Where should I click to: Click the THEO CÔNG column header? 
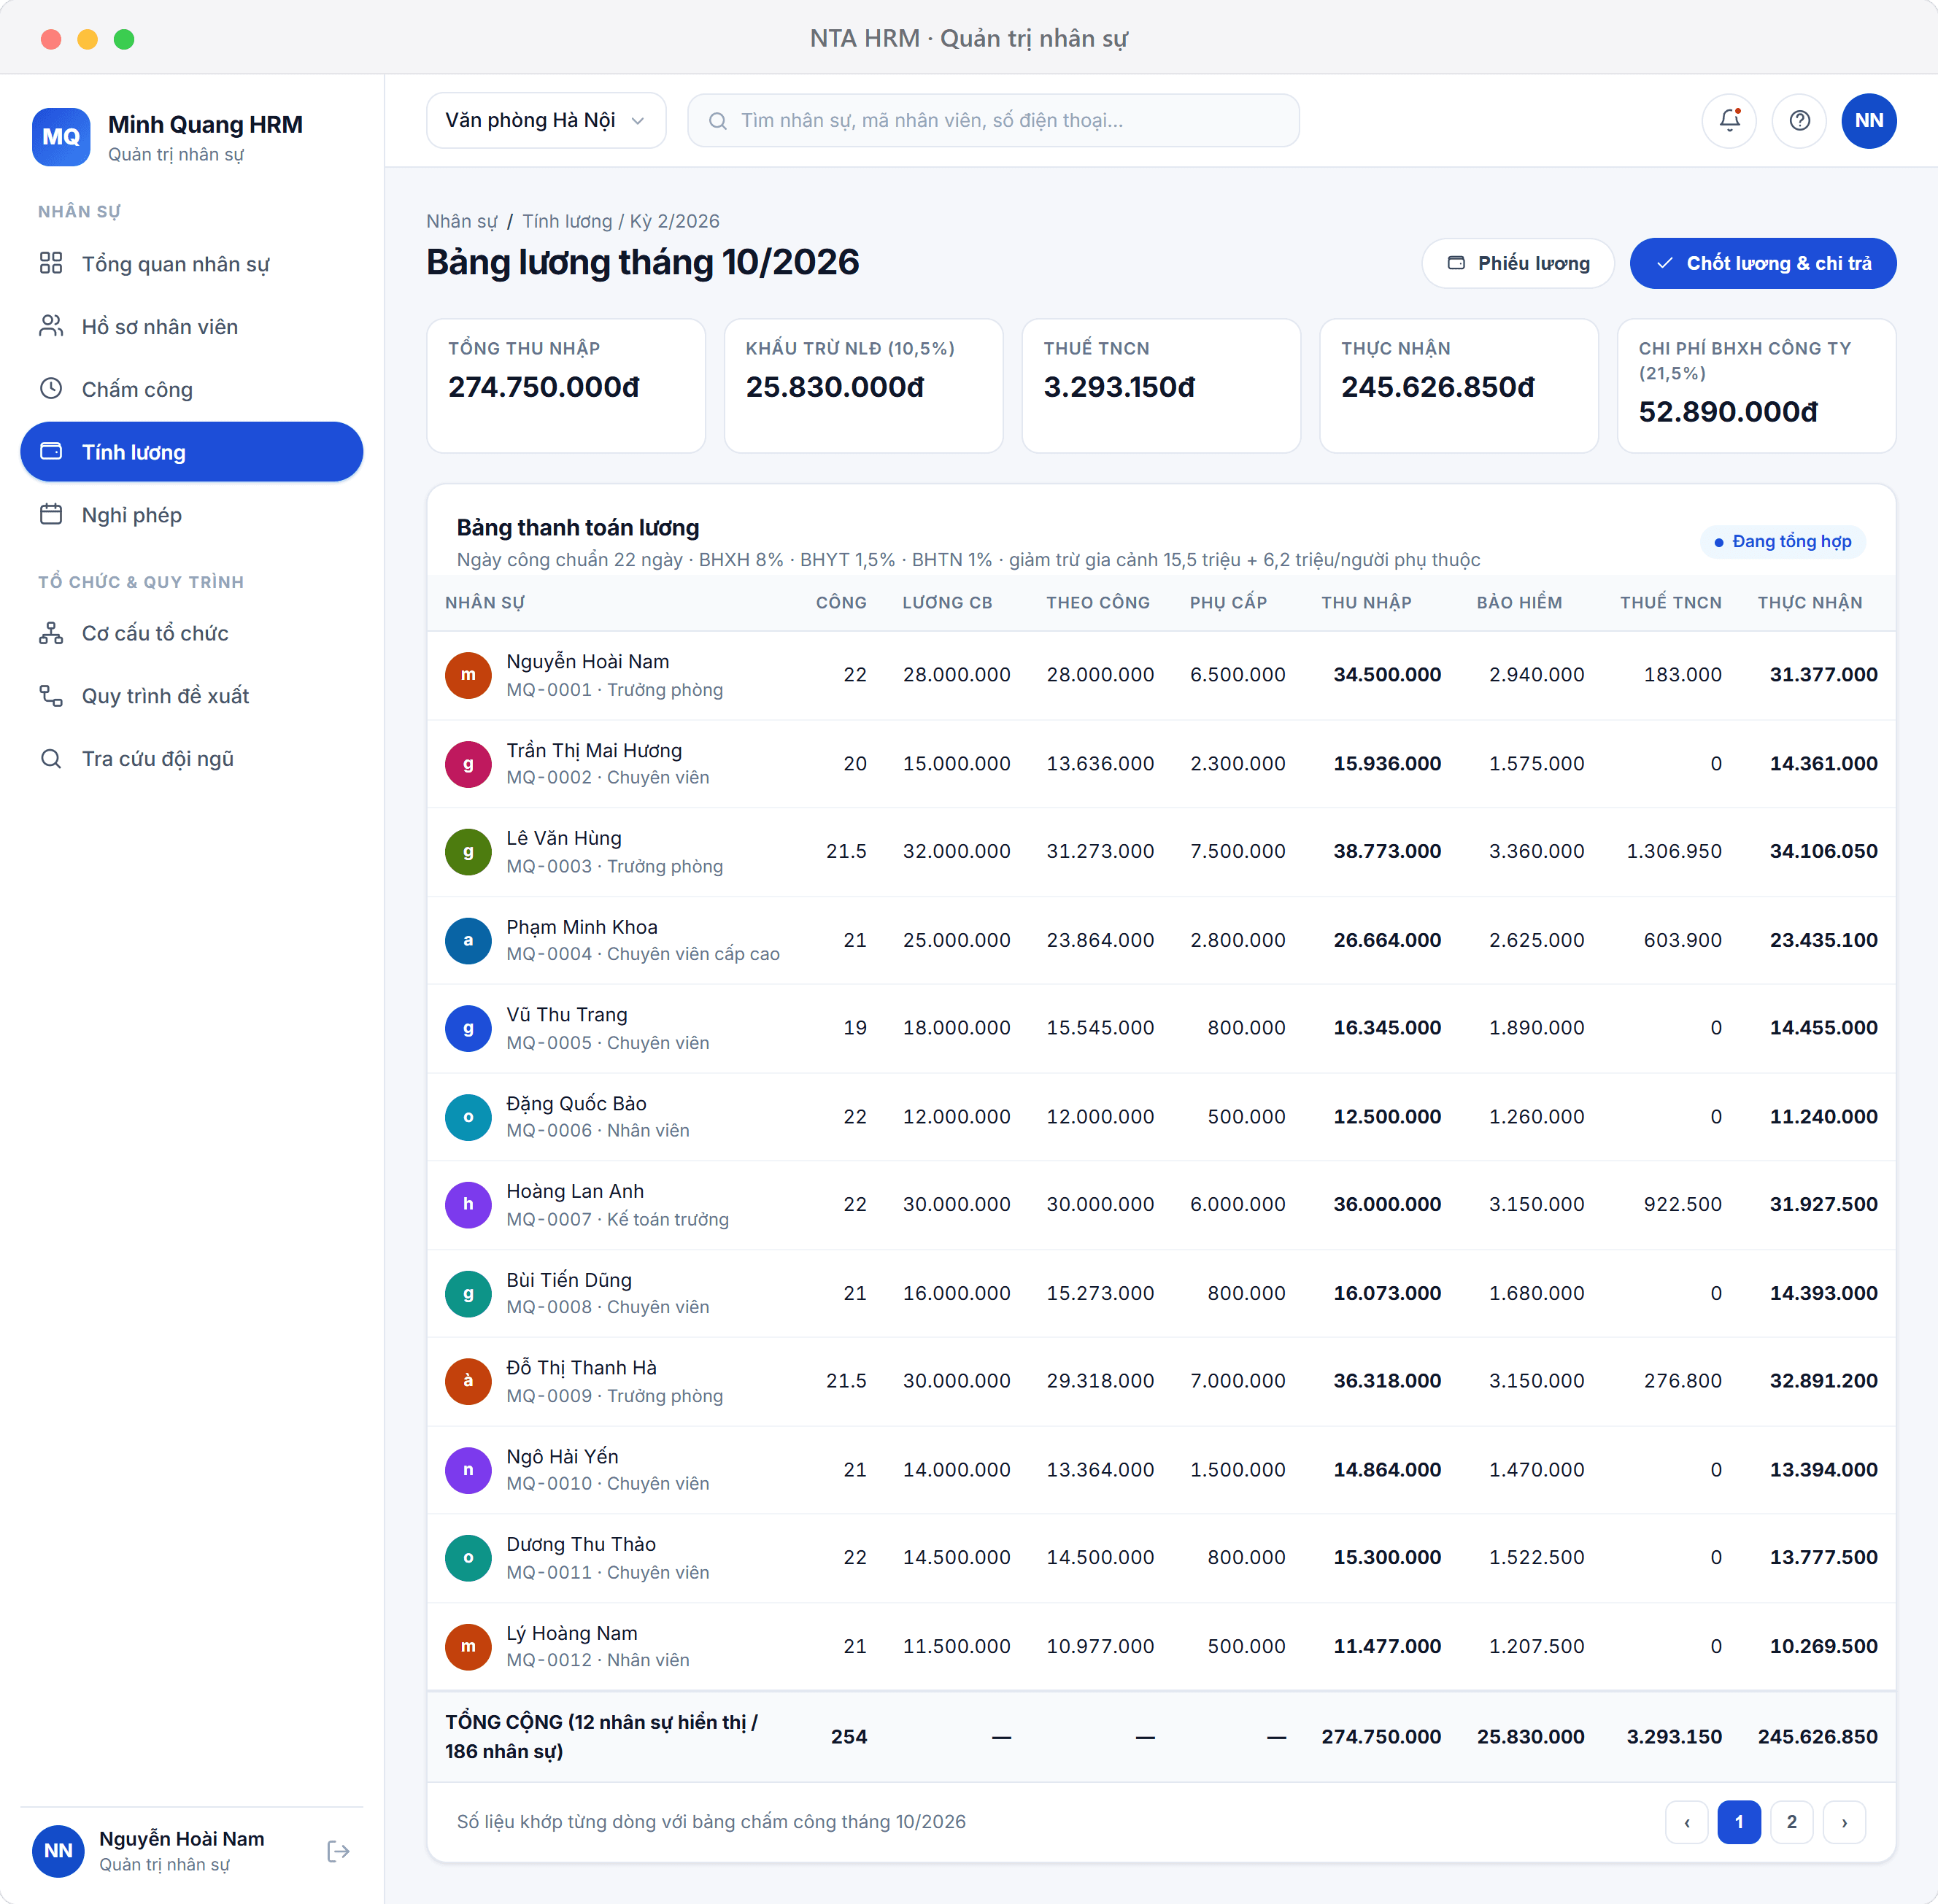coord(1097,603)
